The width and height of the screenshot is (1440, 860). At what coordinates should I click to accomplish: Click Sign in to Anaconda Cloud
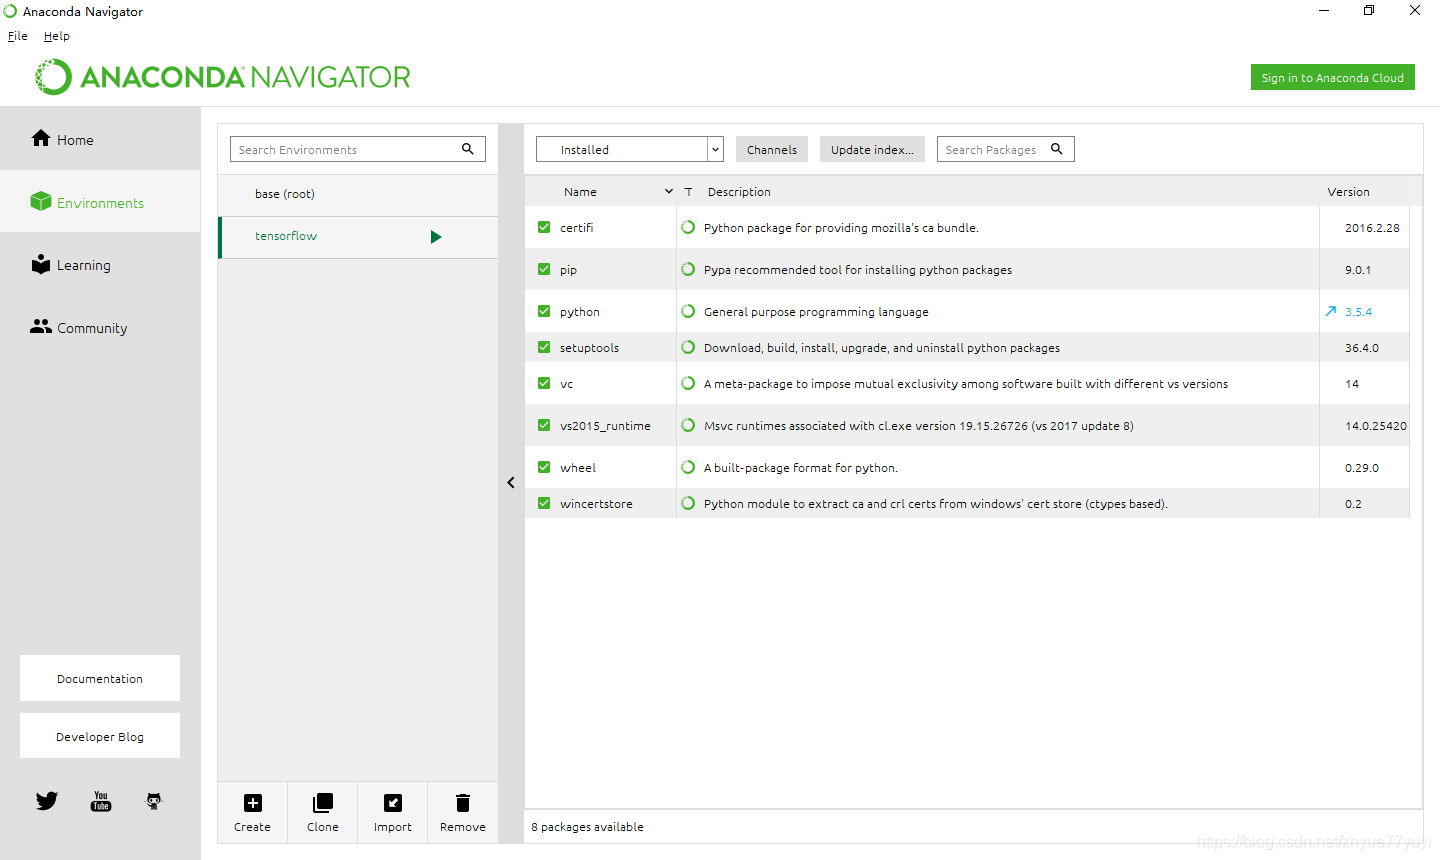coord(1333,77)
